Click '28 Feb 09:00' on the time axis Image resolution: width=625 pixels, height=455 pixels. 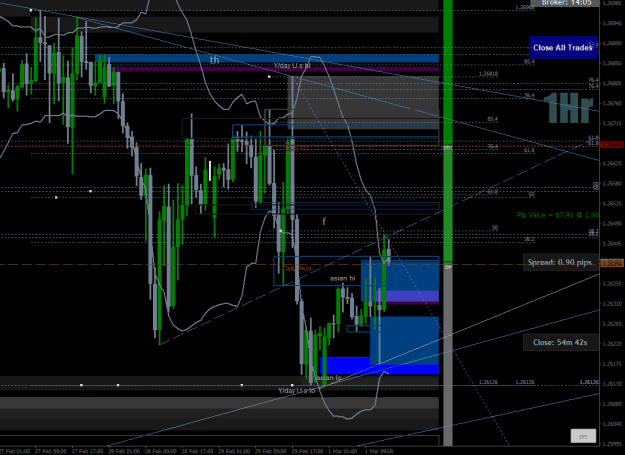(x=161, y=451)
